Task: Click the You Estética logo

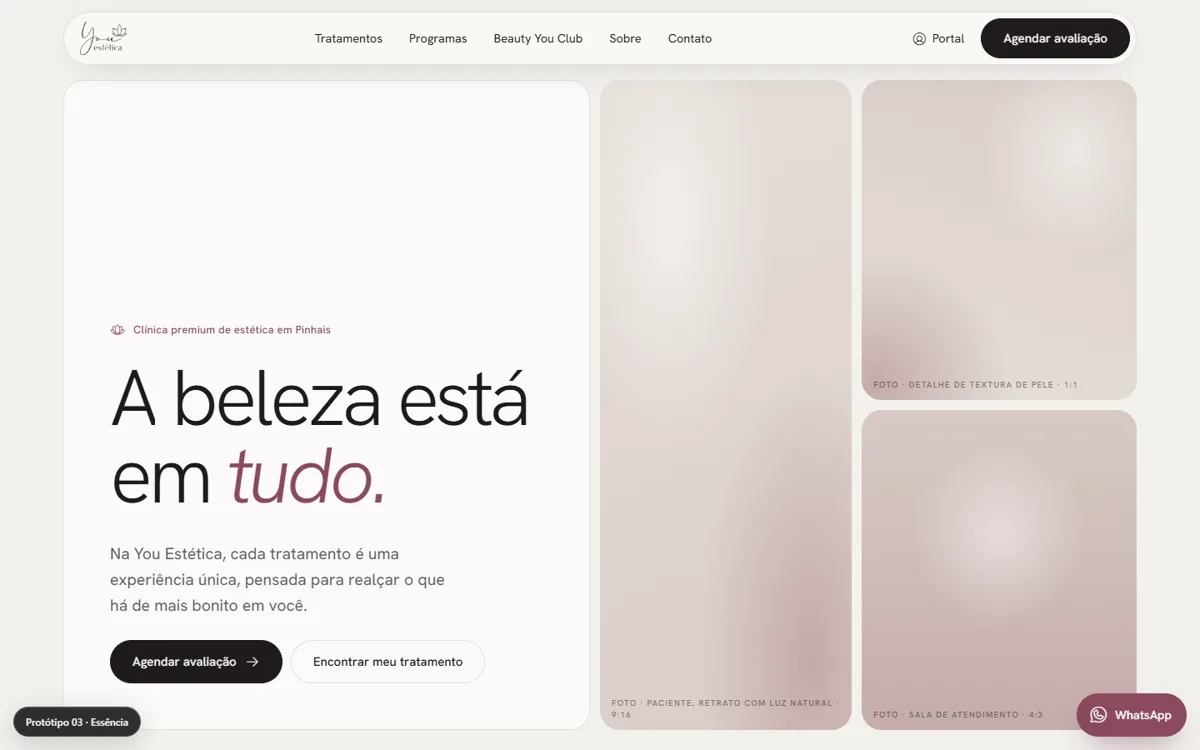Action: pos(104,38)
